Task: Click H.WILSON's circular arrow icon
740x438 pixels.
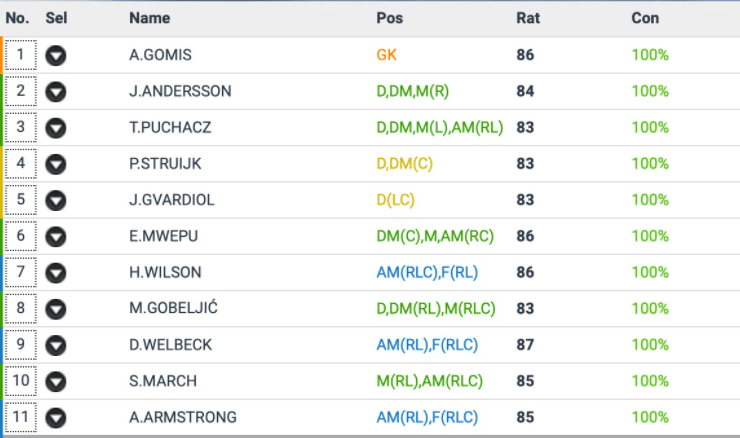Action: tap(56, 272)
